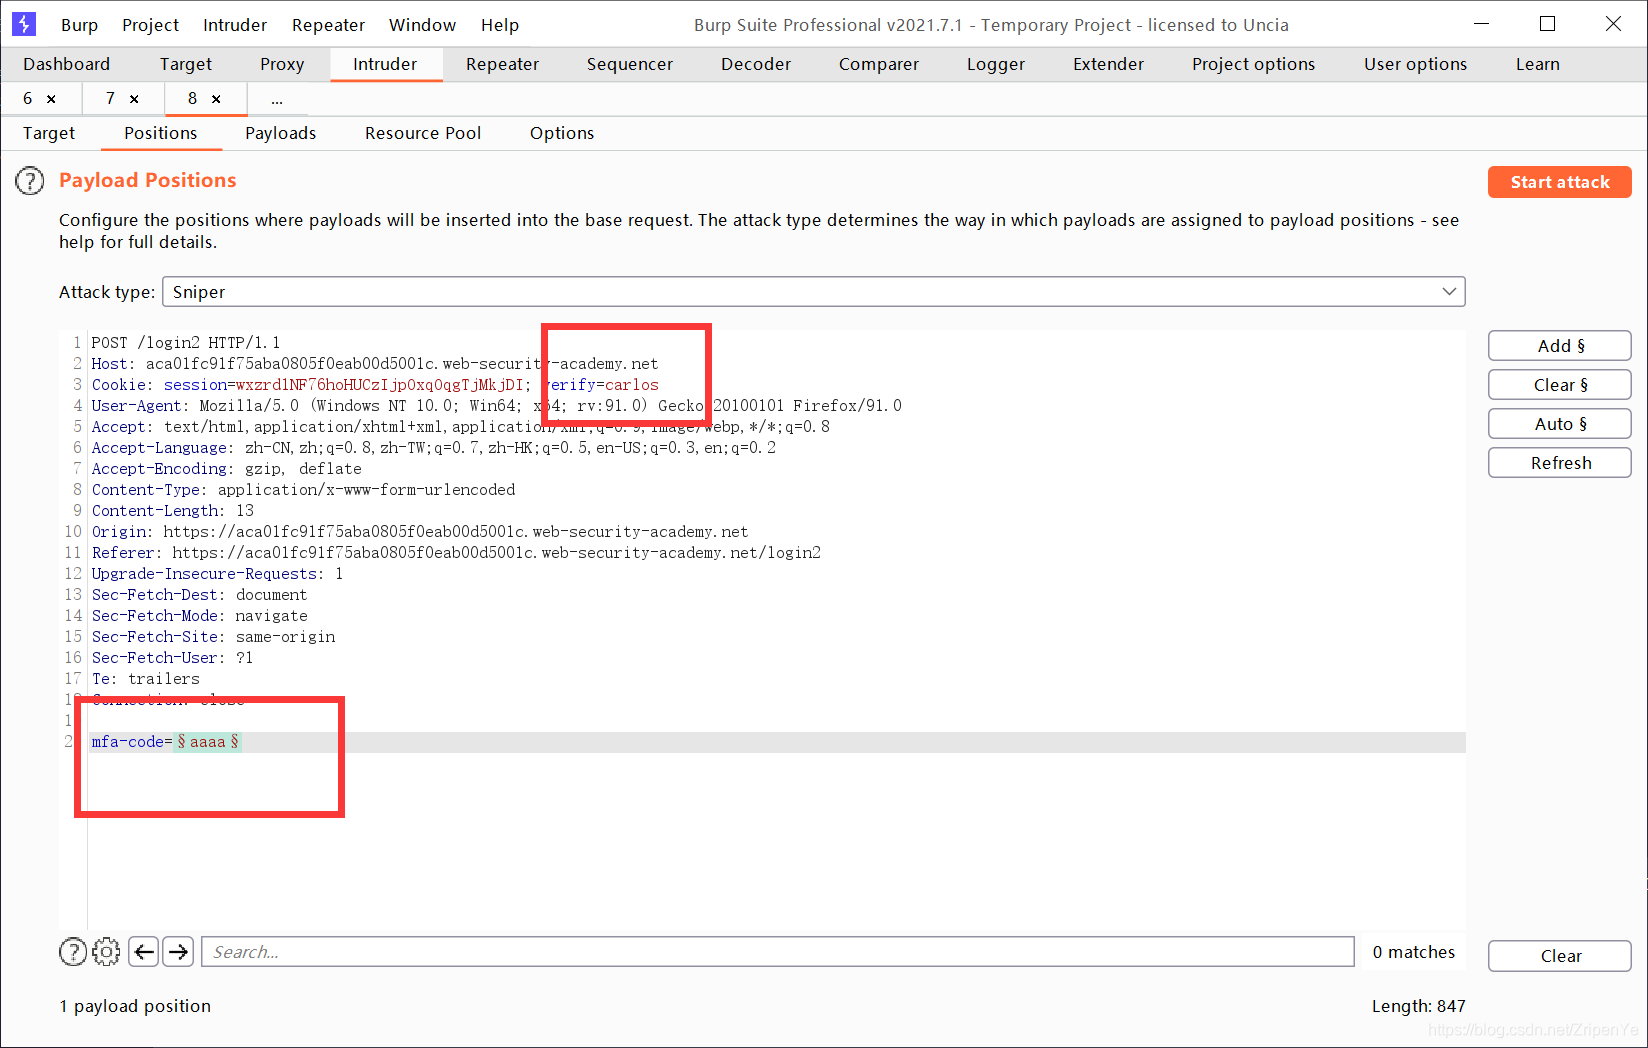The image size is (1648, 1048).
Task: Switch to the Comparer tab
Action: [879, 64]
